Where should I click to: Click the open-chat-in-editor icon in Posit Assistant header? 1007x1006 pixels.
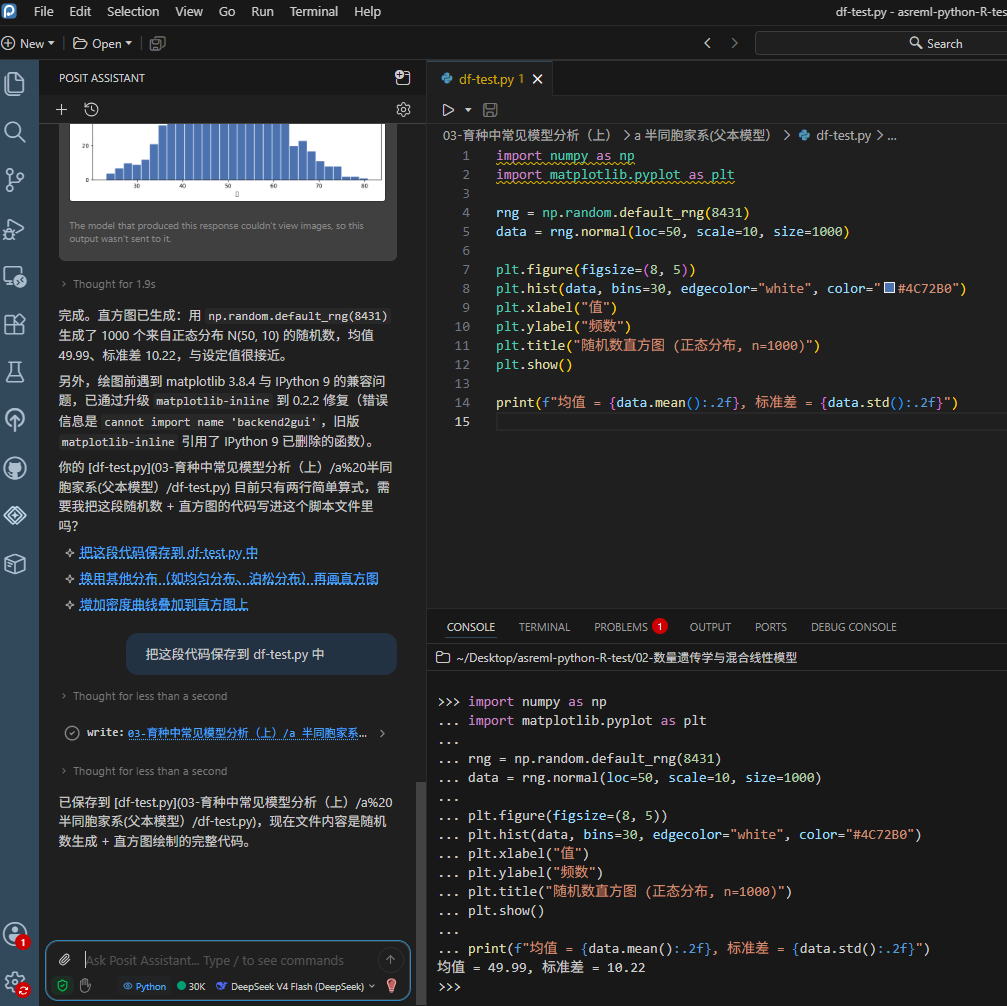click(x=403, y=78)
